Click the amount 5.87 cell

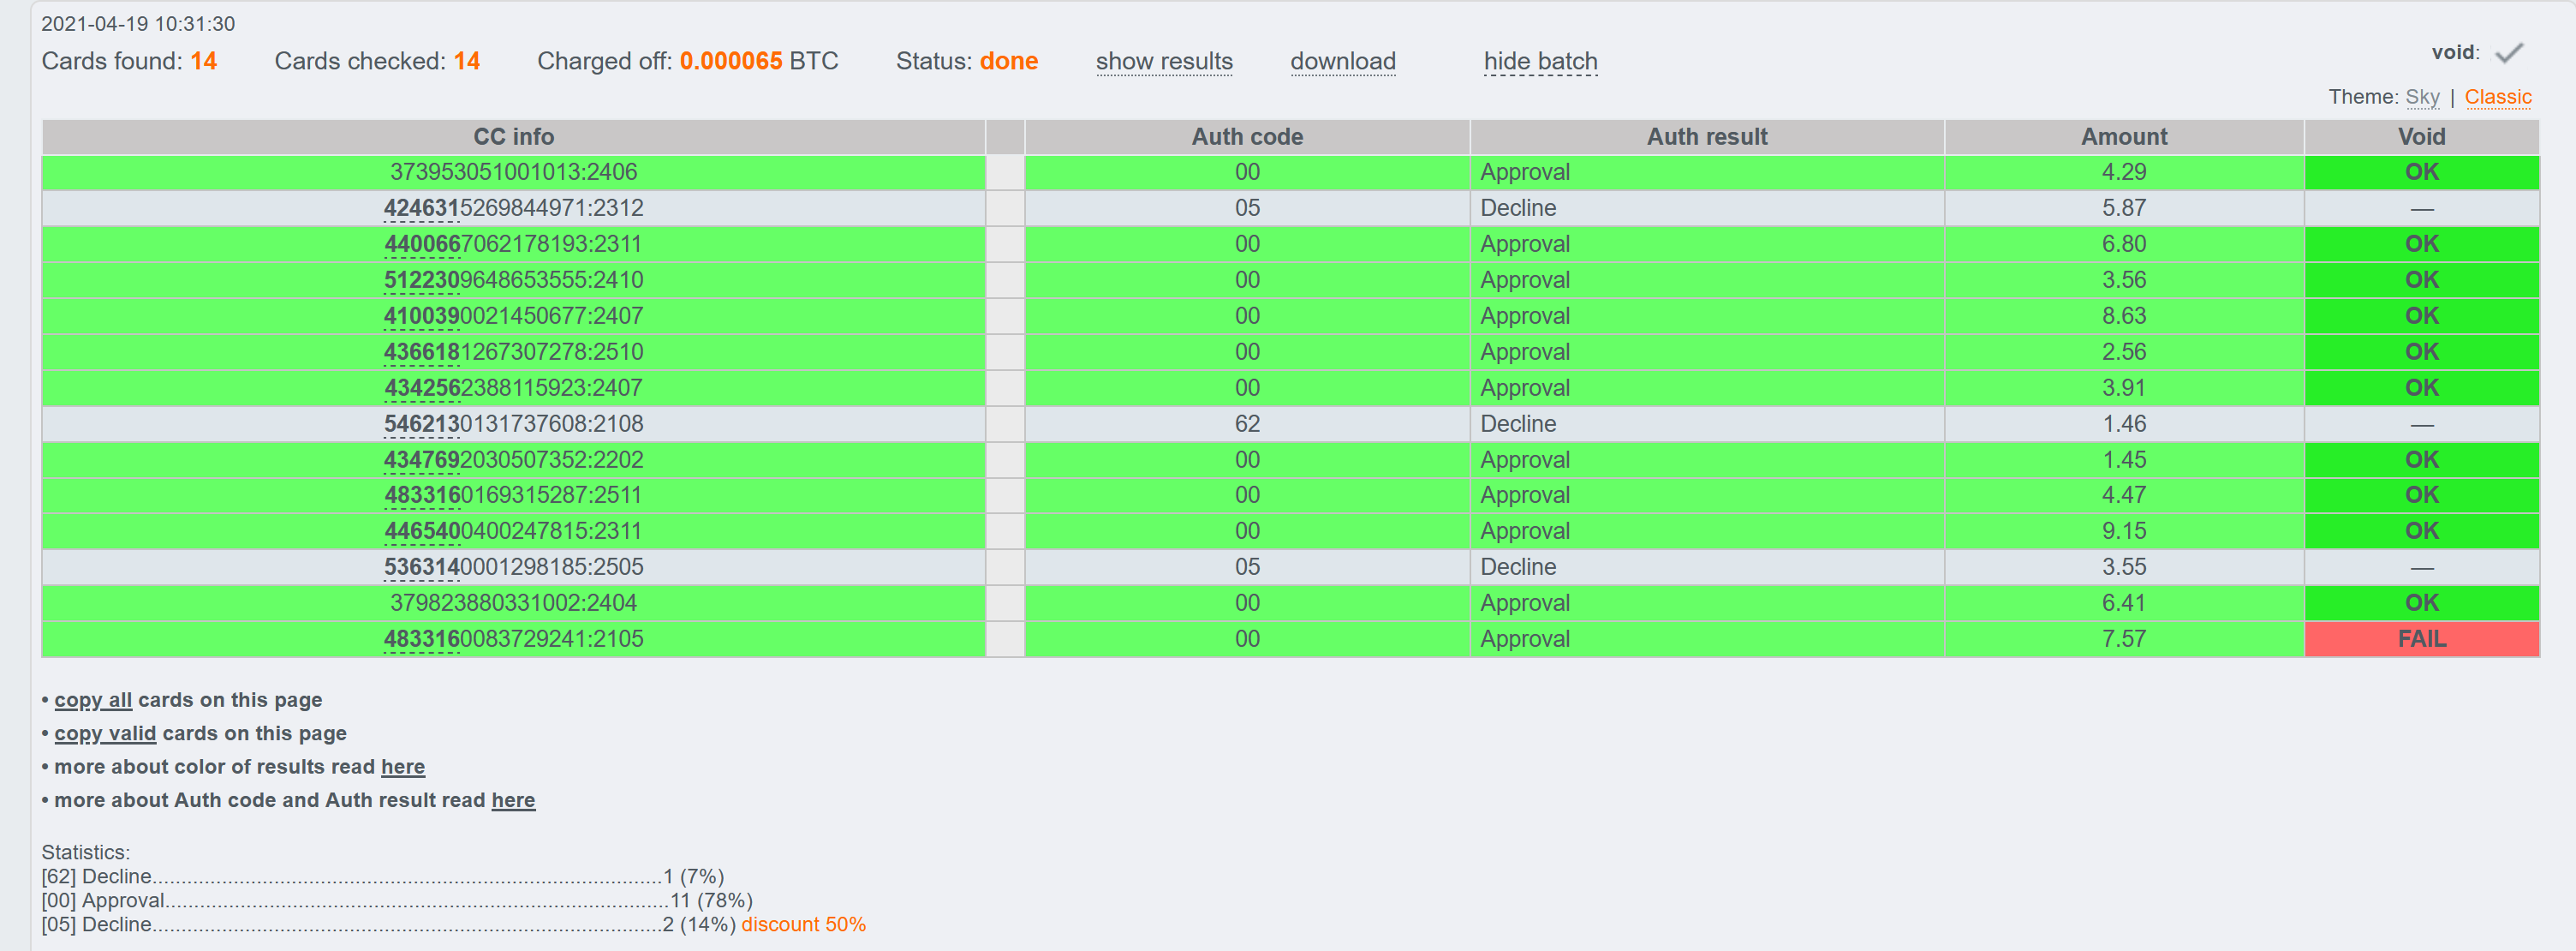coord(2124,208)
